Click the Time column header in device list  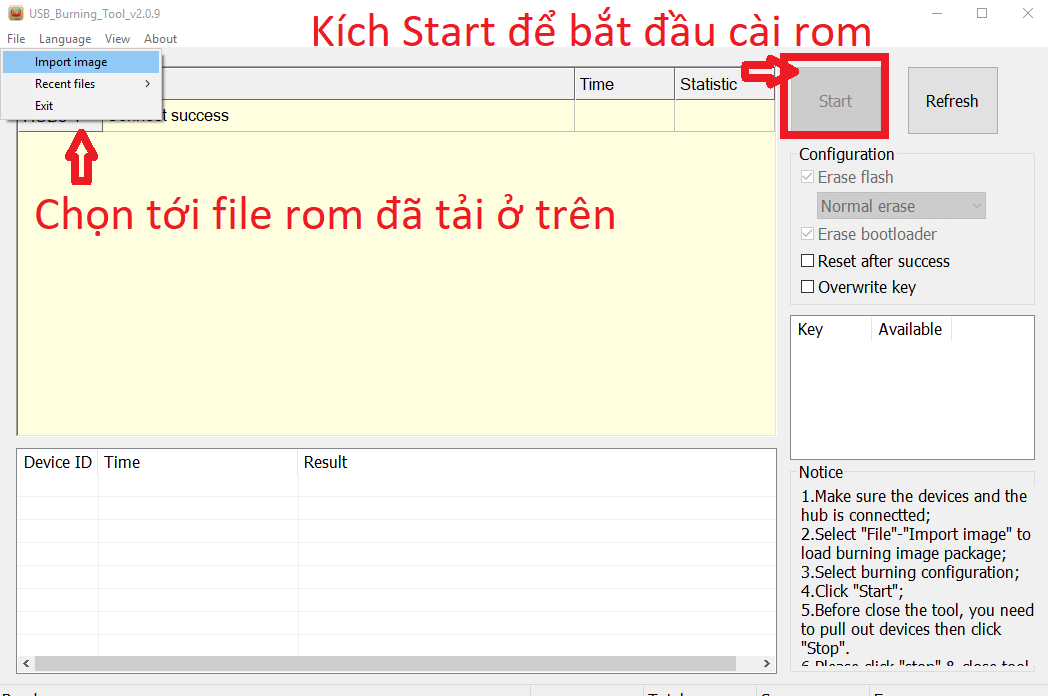(x=624, y=84)
